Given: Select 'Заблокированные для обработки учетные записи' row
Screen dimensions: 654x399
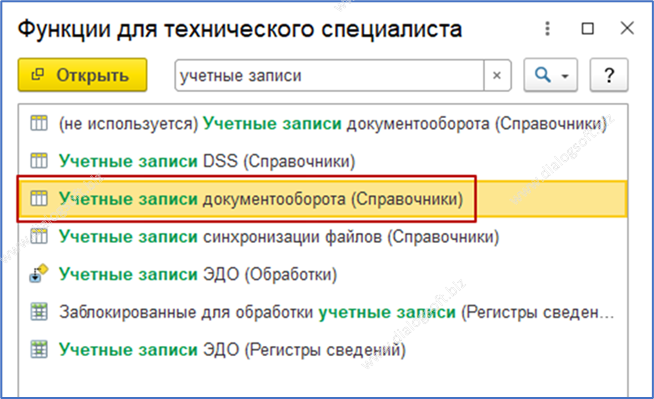Looking at the screenshot, I should click(x=323, y=312).
